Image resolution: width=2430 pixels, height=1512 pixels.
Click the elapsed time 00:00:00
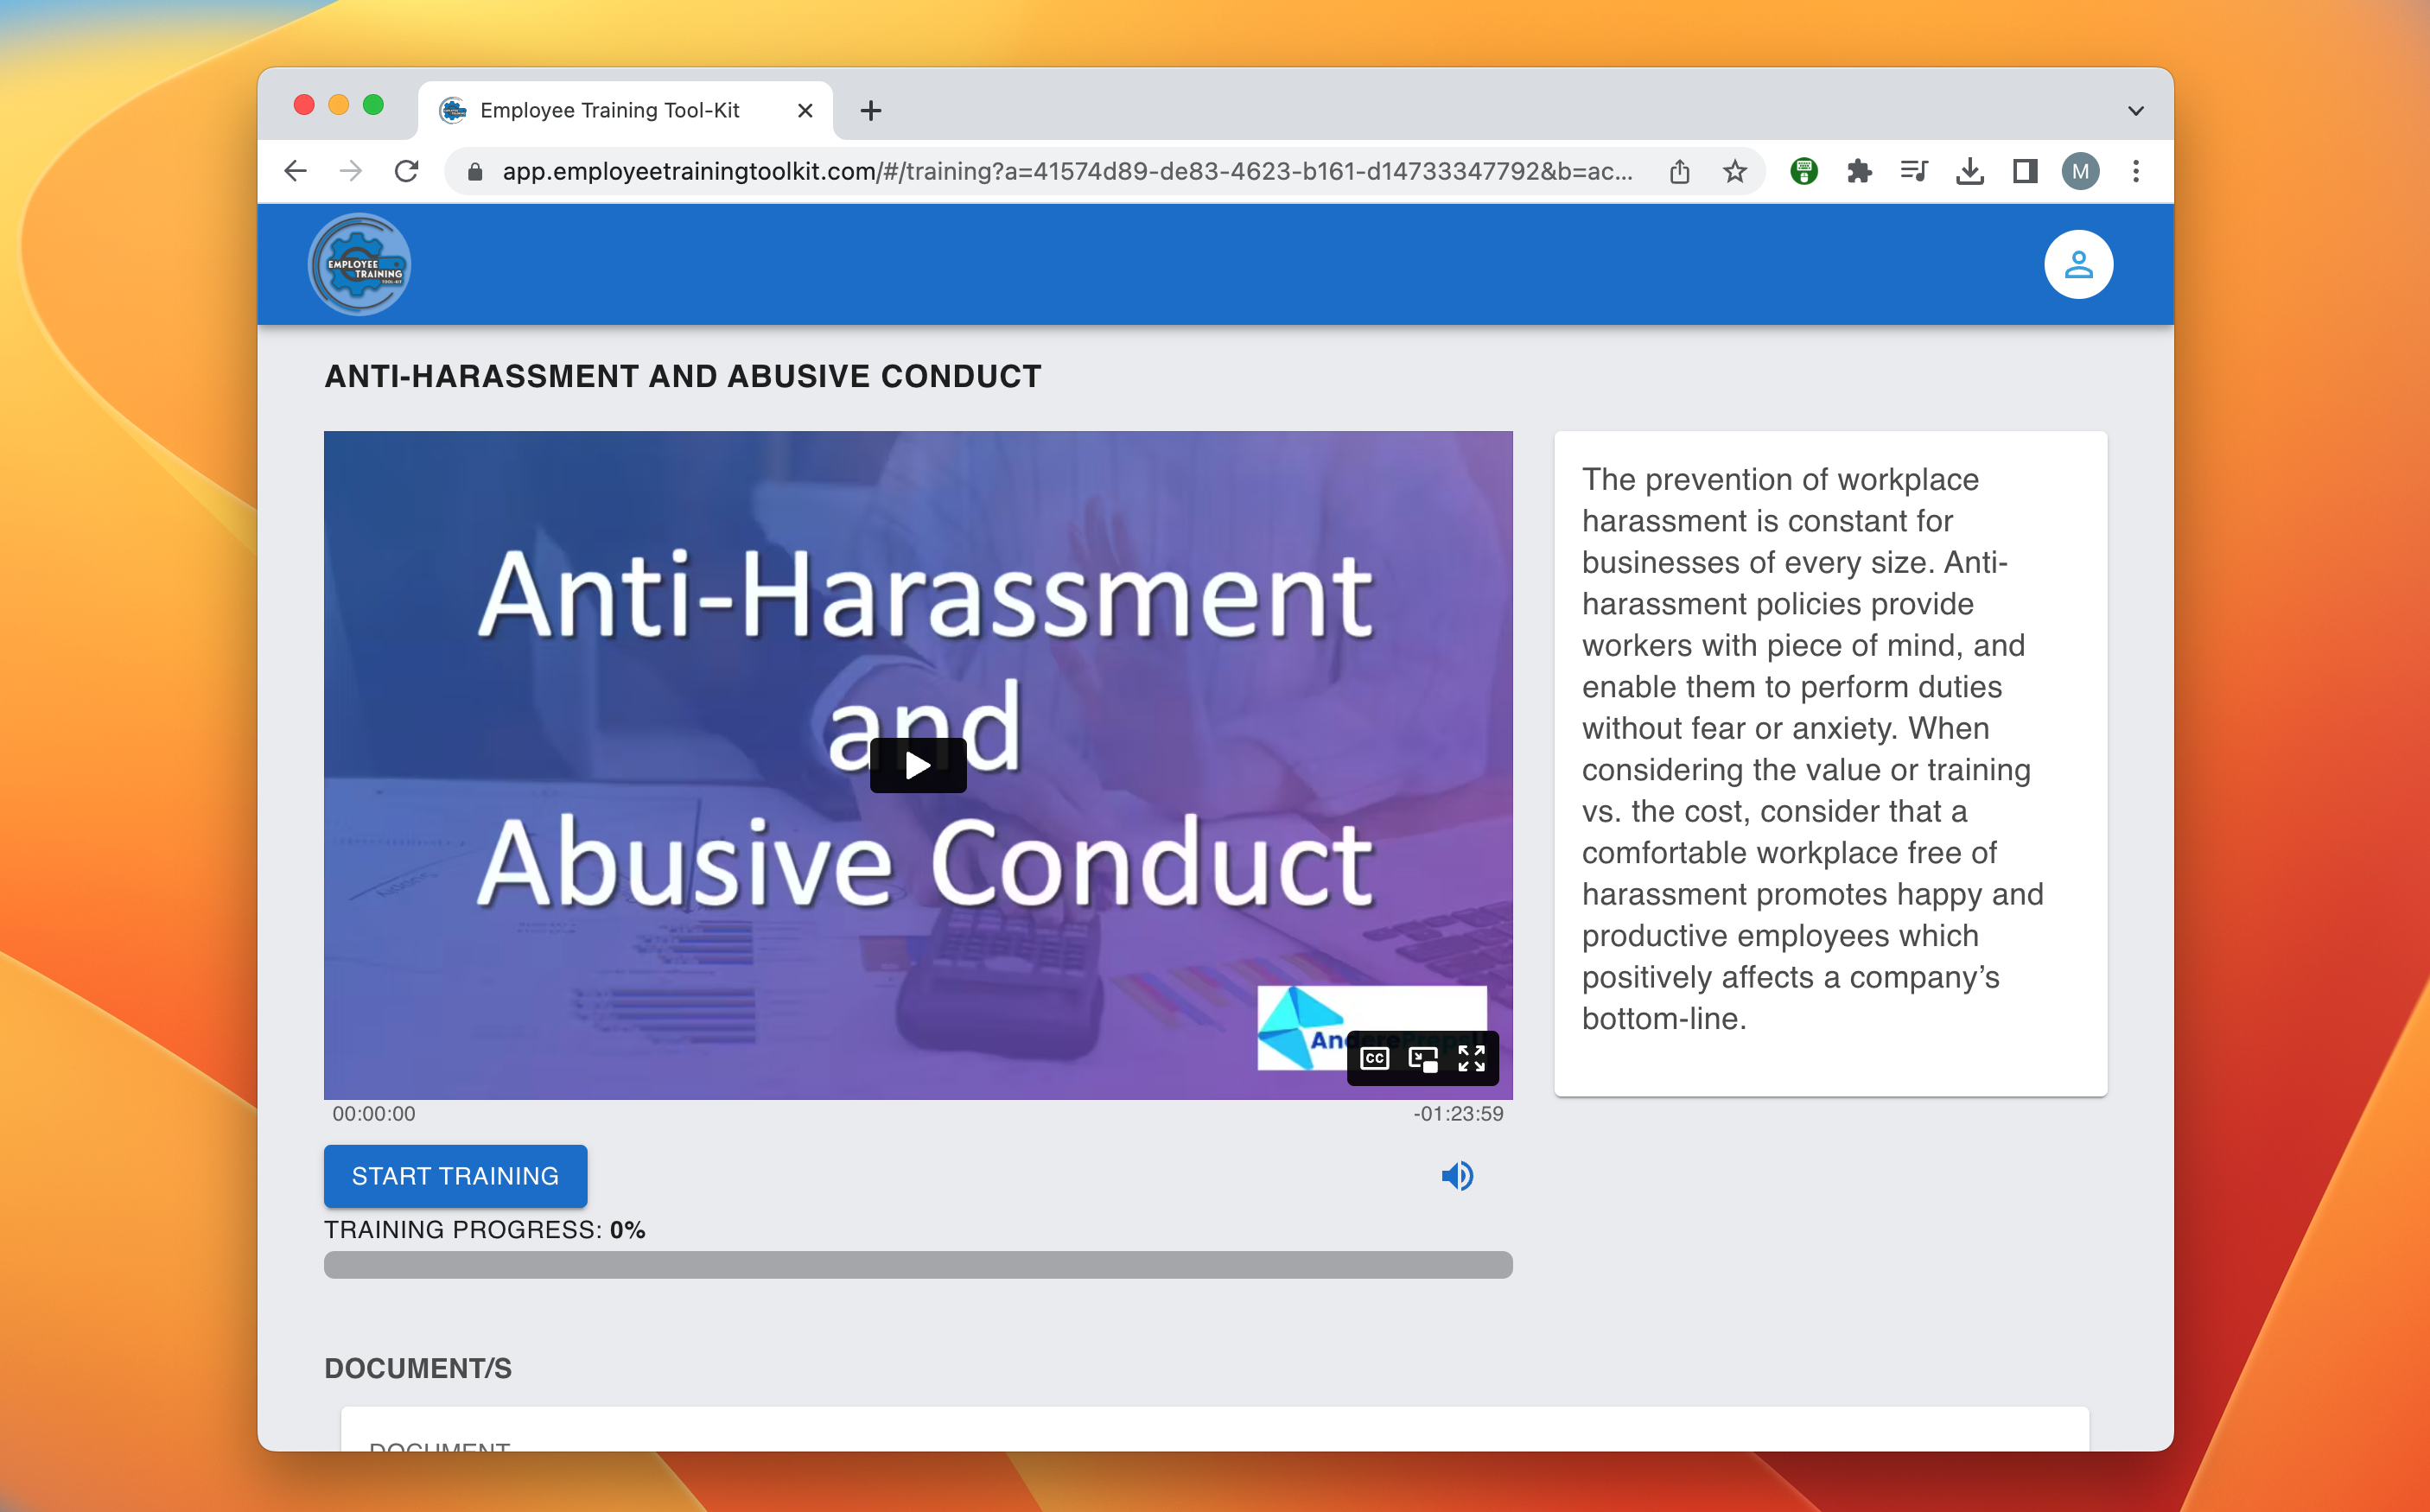(x=373, y=1113)
